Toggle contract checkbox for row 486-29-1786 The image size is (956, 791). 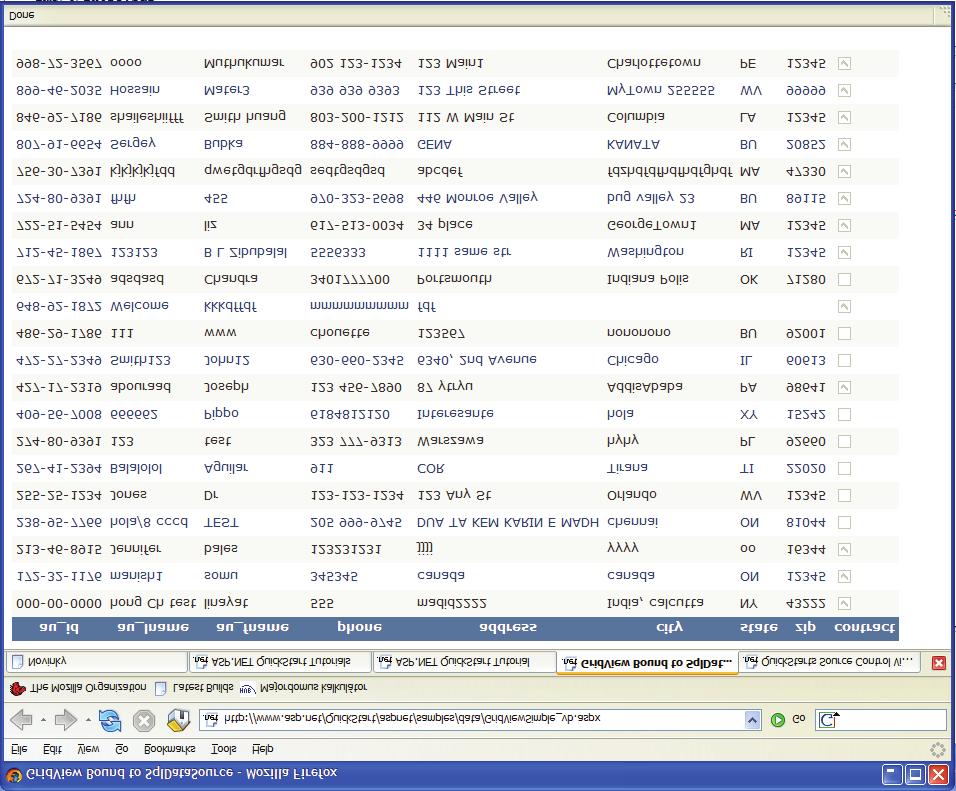[x=844, y=334]
